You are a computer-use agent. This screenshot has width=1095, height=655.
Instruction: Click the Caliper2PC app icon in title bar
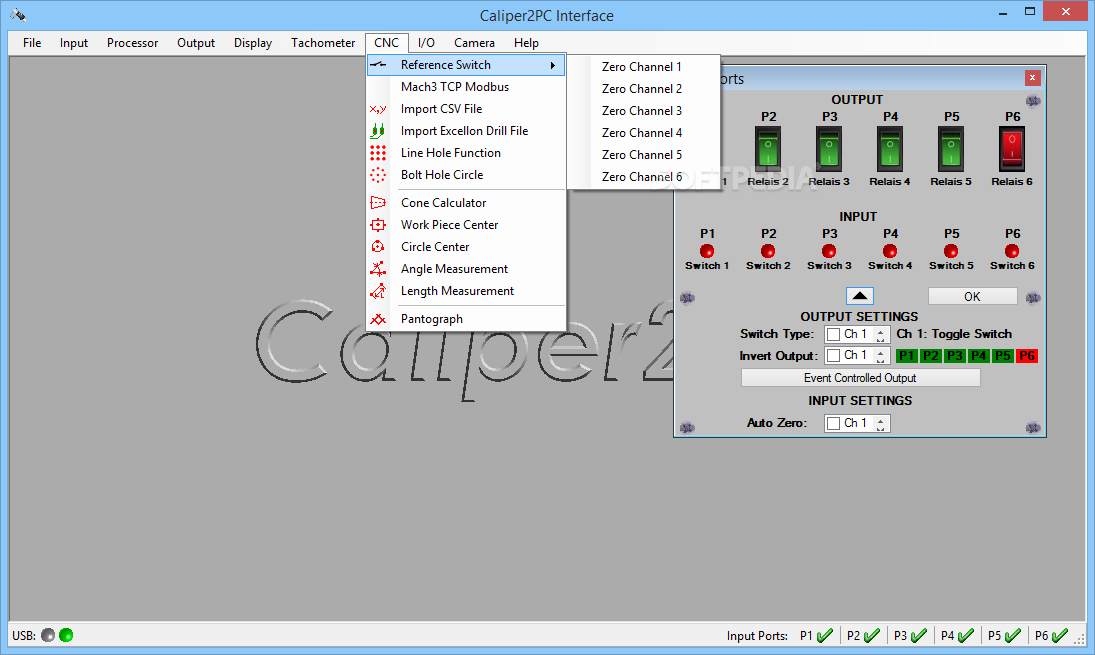(18, 15)
